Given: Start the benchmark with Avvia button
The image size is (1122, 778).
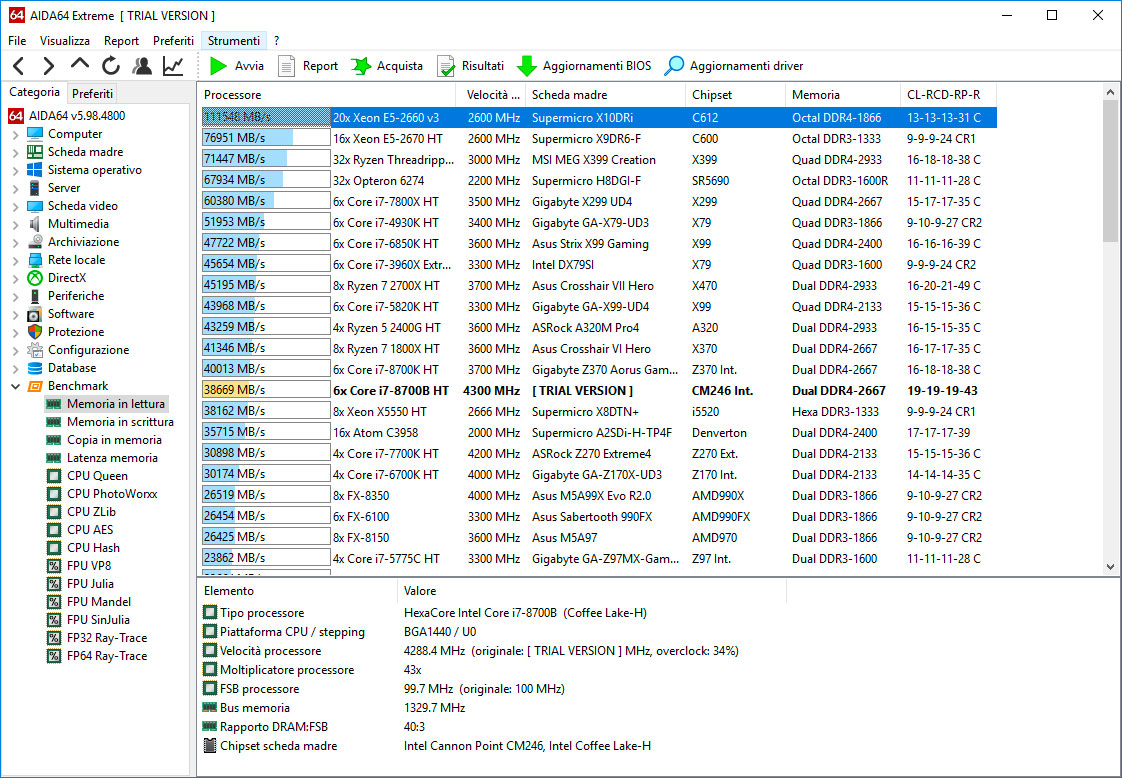Looking at the screenshot, I should point(237,66).
